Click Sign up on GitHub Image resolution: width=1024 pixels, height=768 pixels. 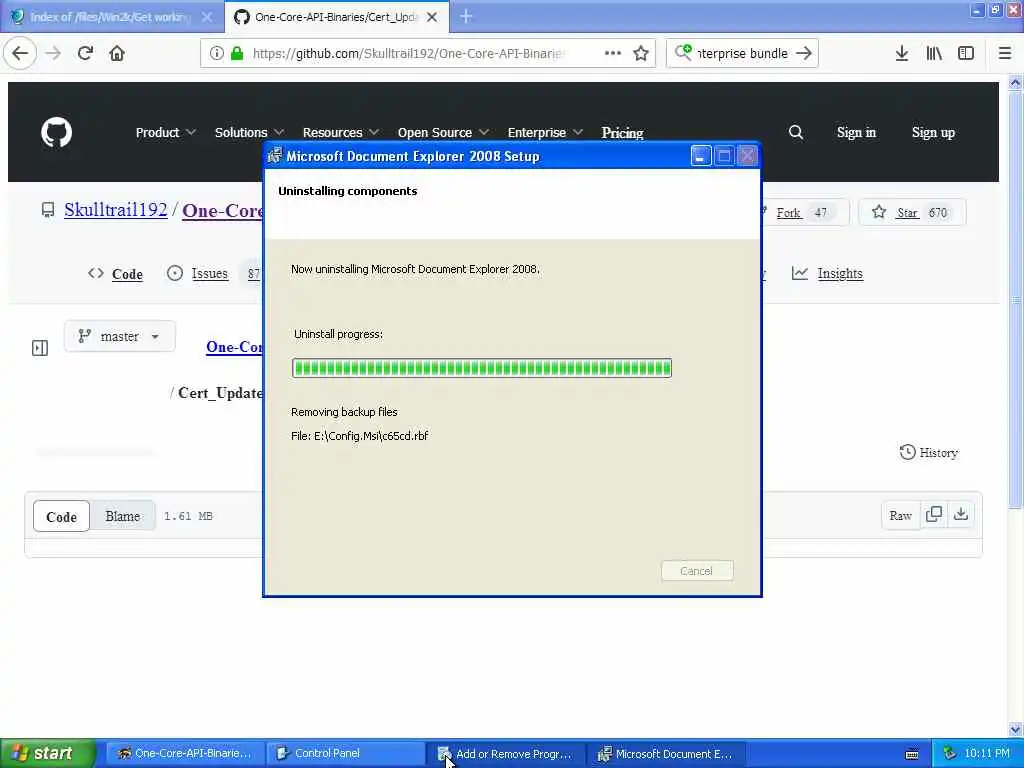click(933, 132)
